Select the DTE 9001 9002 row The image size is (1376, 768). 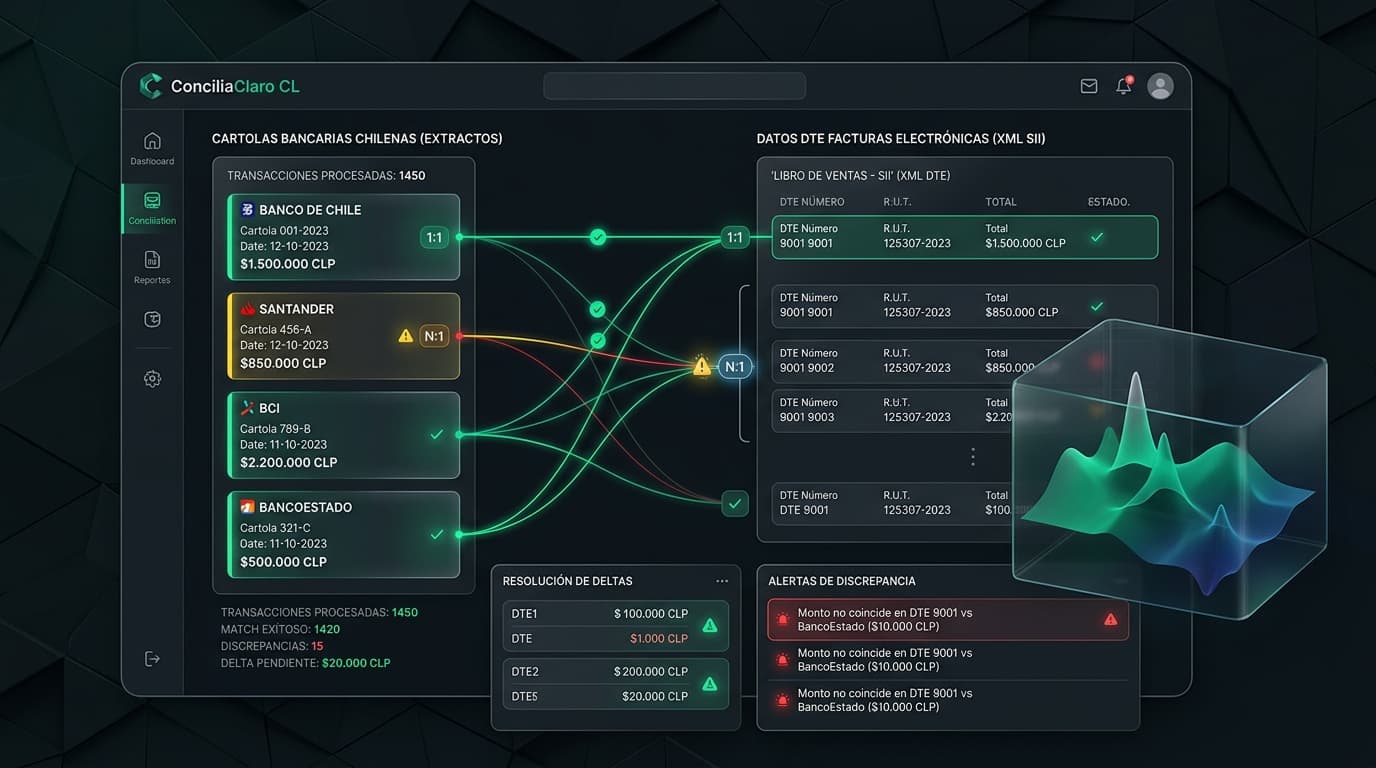[x=893, y=360]
